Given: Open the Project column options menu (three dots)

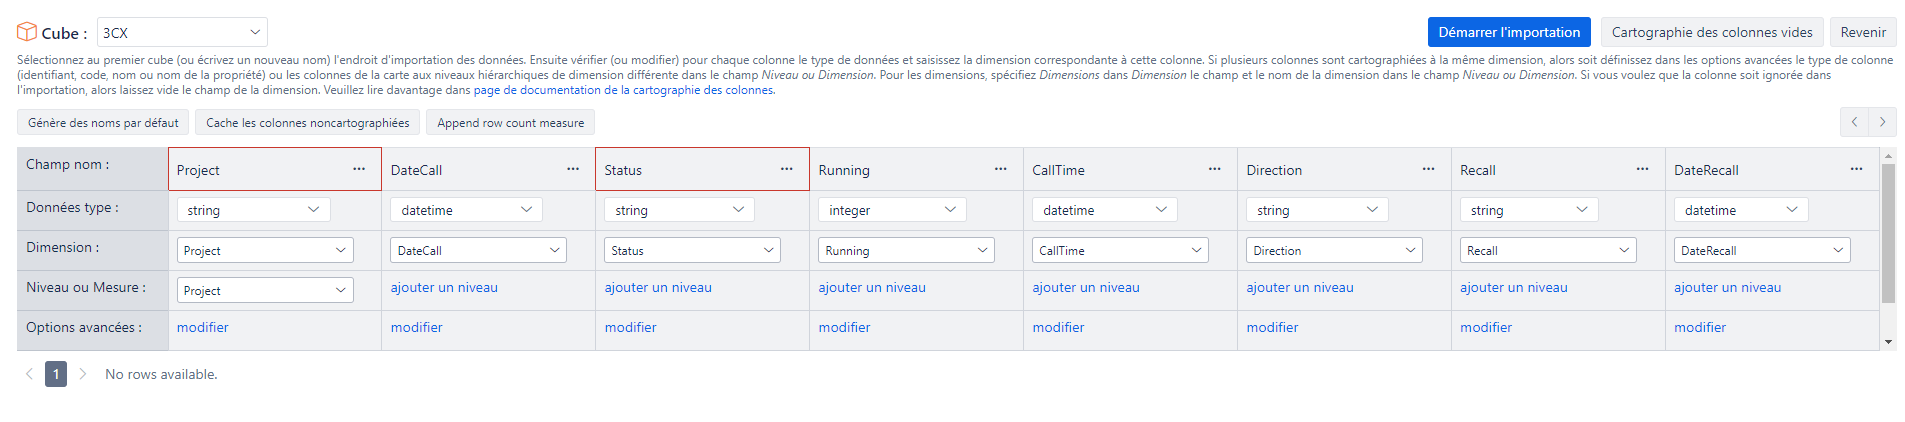Looking at the screenshot, I should pos(359,169).
